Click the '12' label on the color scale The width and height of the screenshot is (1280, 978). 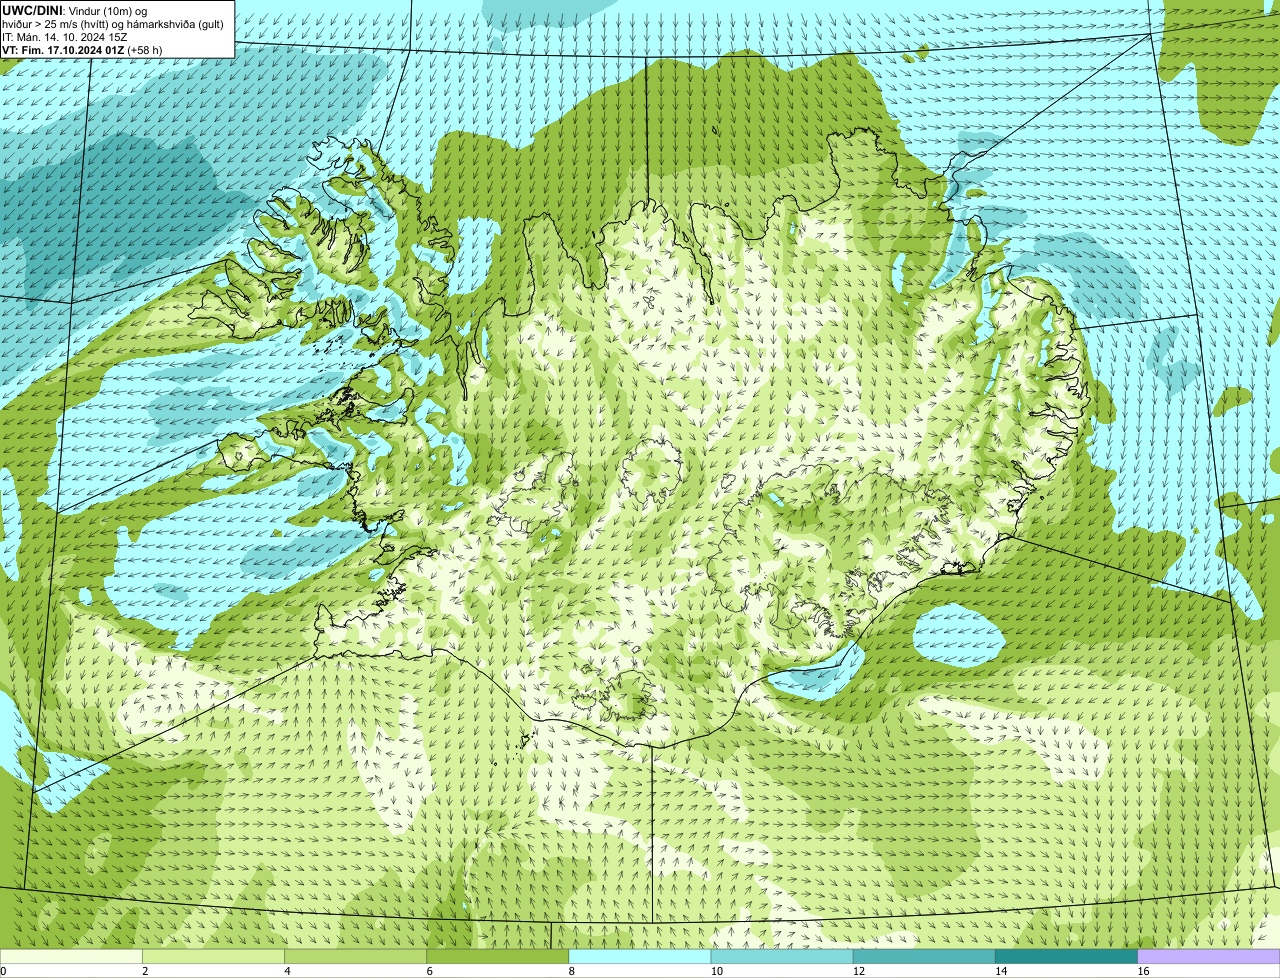point(859,971)
